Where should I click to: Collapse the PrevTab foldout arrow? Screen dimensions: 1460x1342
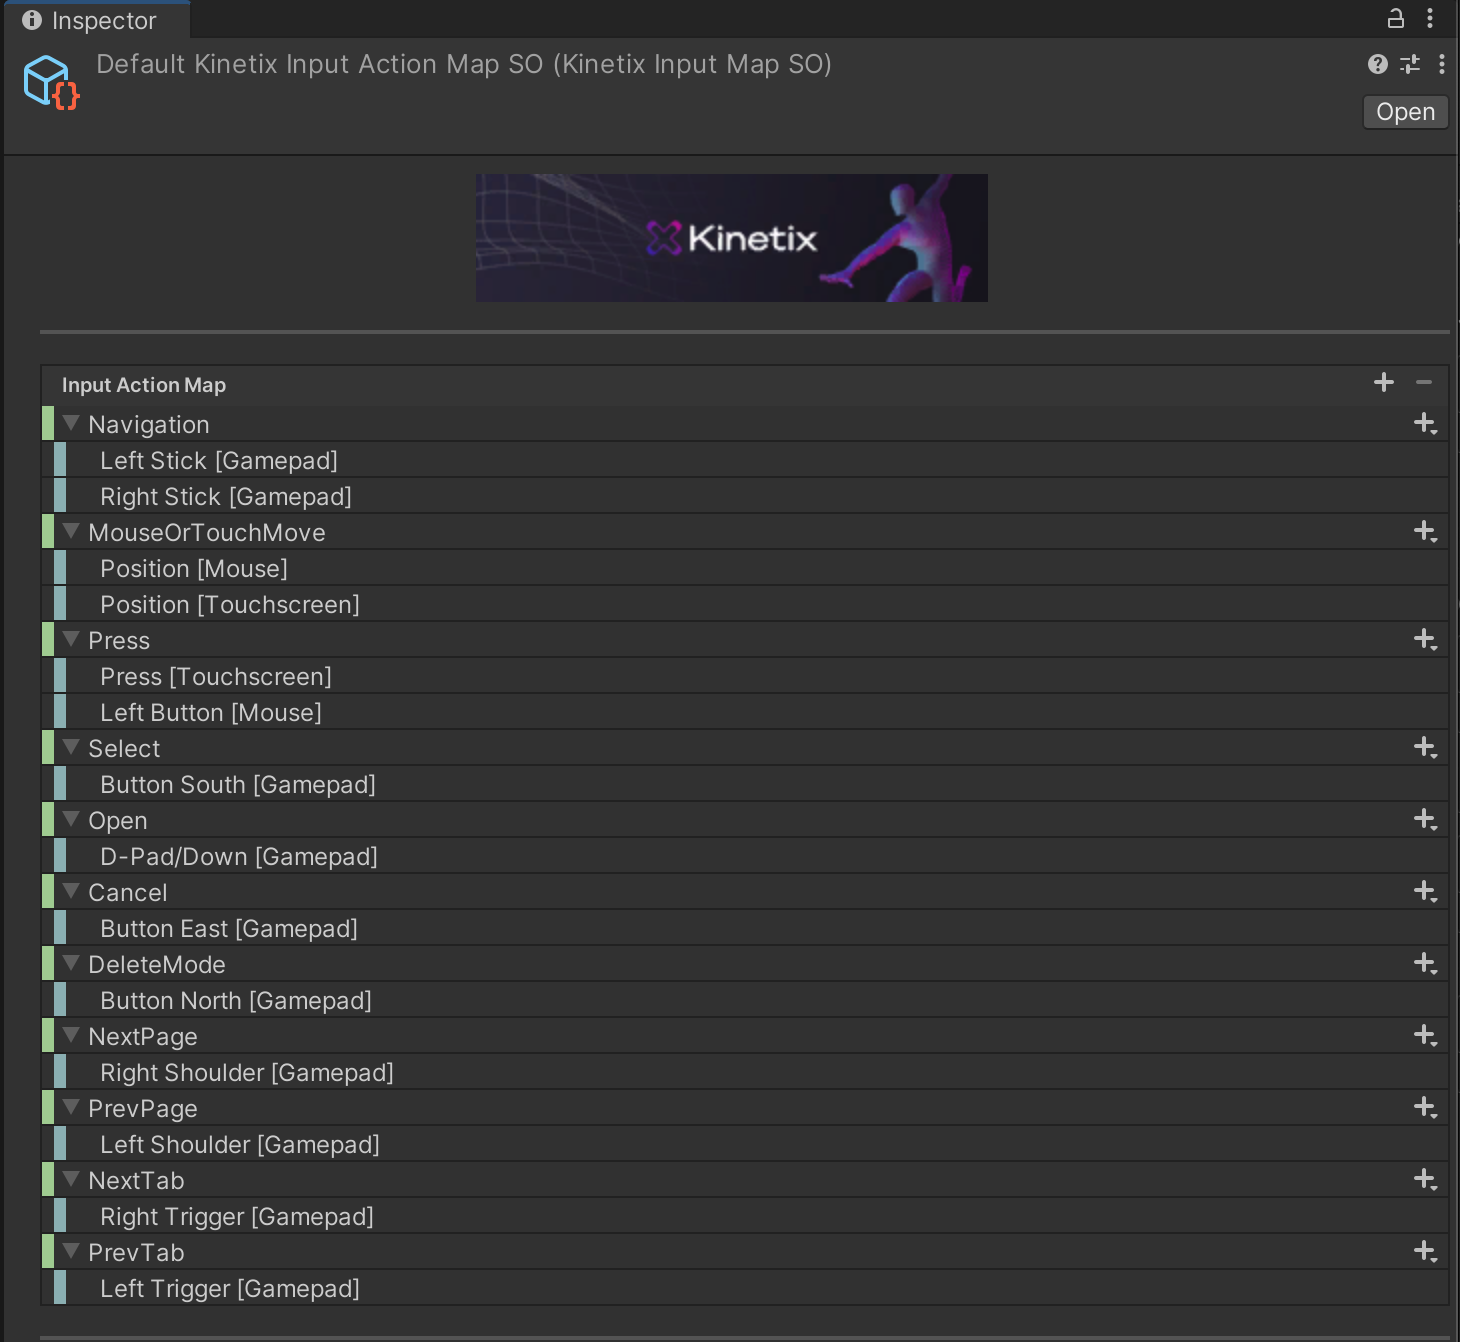coord(71,1251)
